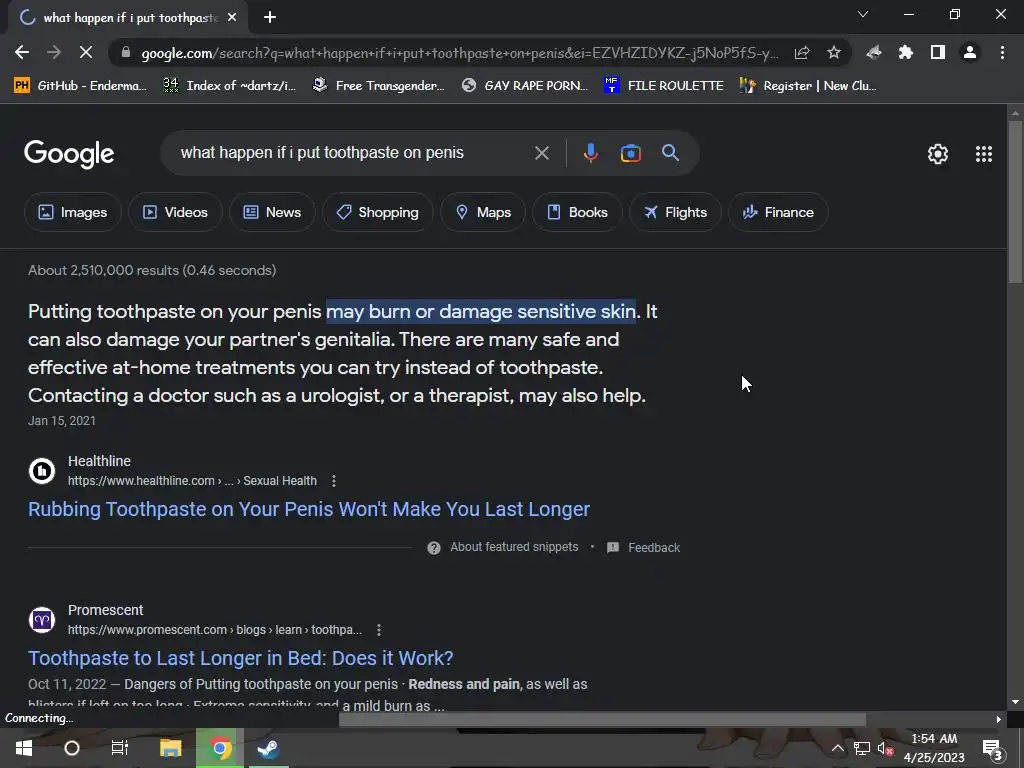Open Steam from the taskbar
Image resolution: width=1024 pixels, height=768 pixels.
pyautogui.click(x=268, y=748)
